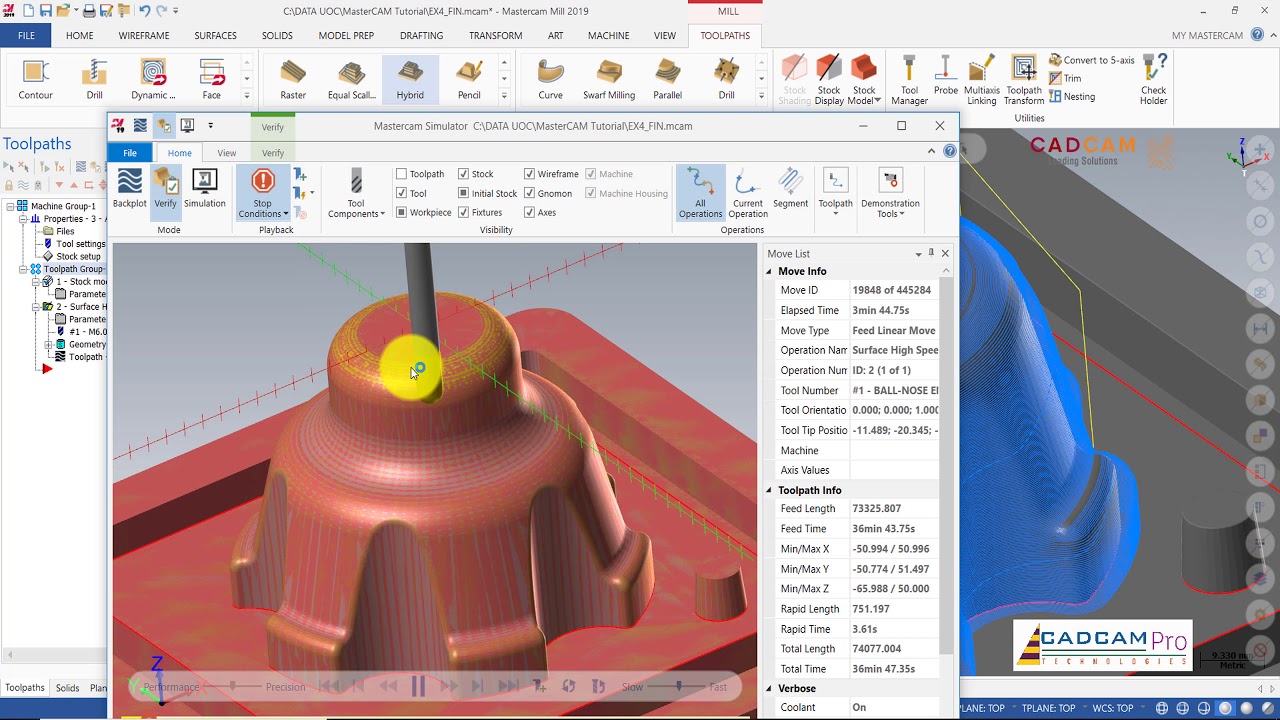This screenshot has width=1280, height=720.
Task: Open Demonstration Tools dropdown
Action: pyautogui.click(x=890, y=208)
